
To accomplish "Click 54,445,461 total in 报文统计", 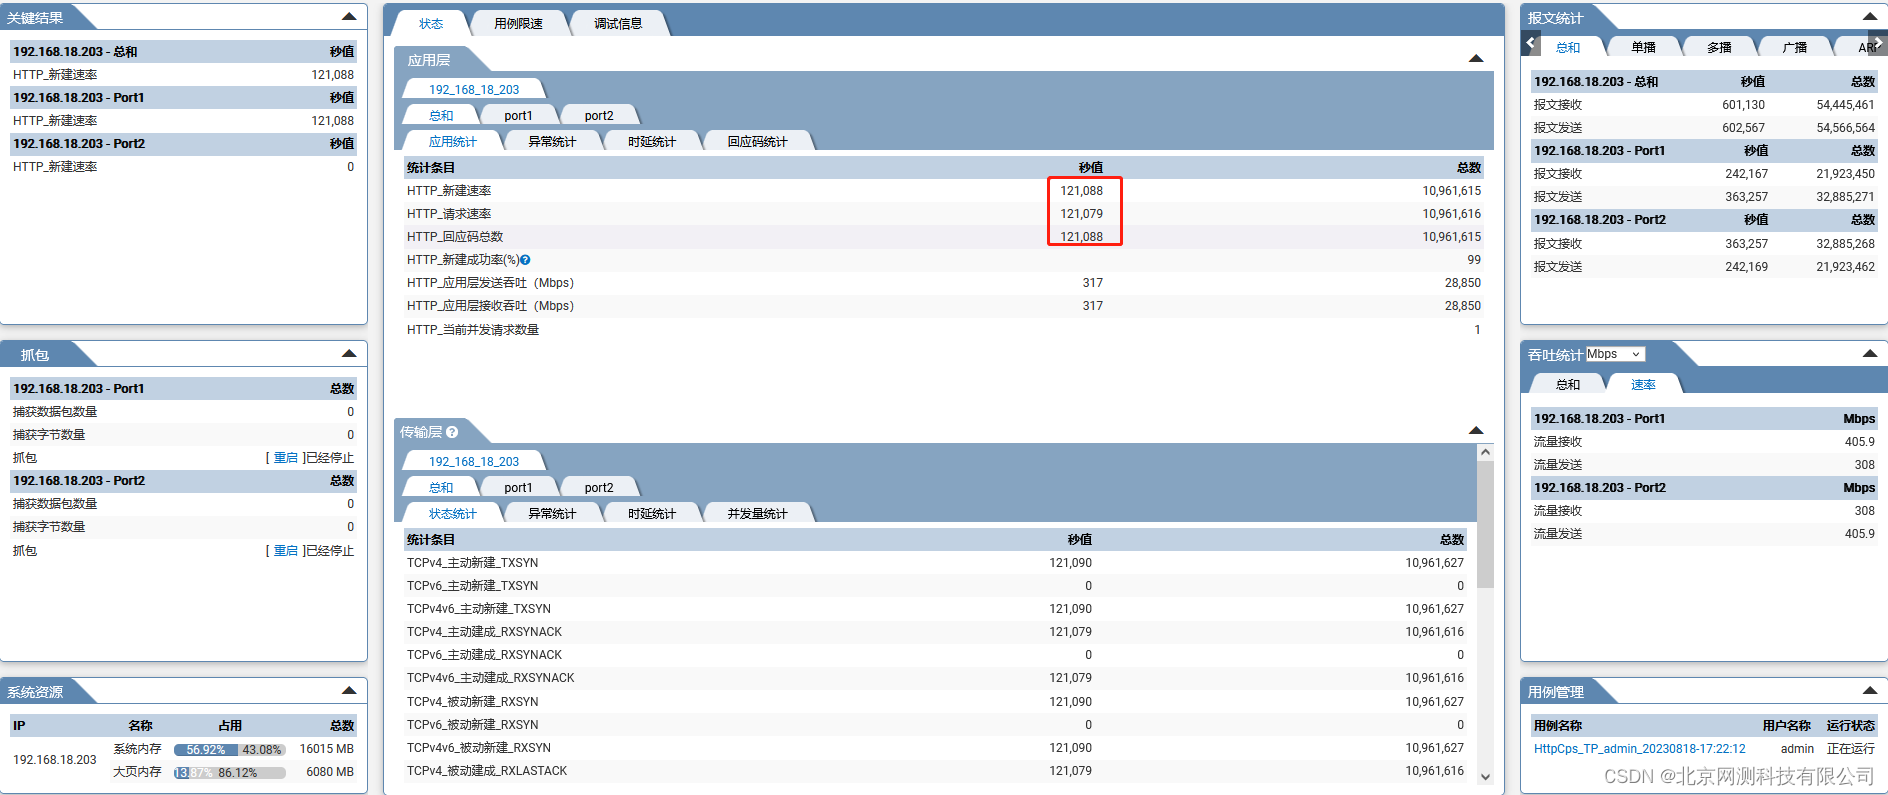I will tap(1845, 105).
